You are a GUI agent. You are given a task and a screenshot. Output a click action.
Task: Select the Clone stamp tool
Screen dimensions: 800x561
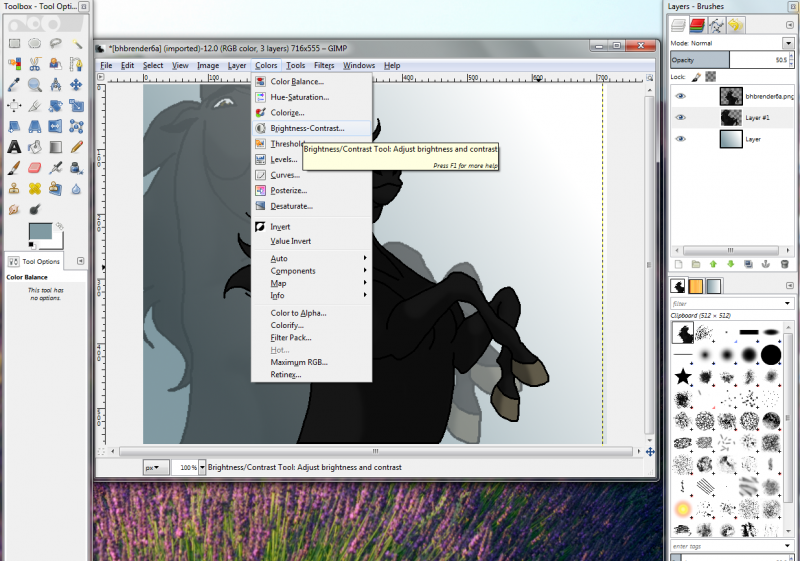14,189
